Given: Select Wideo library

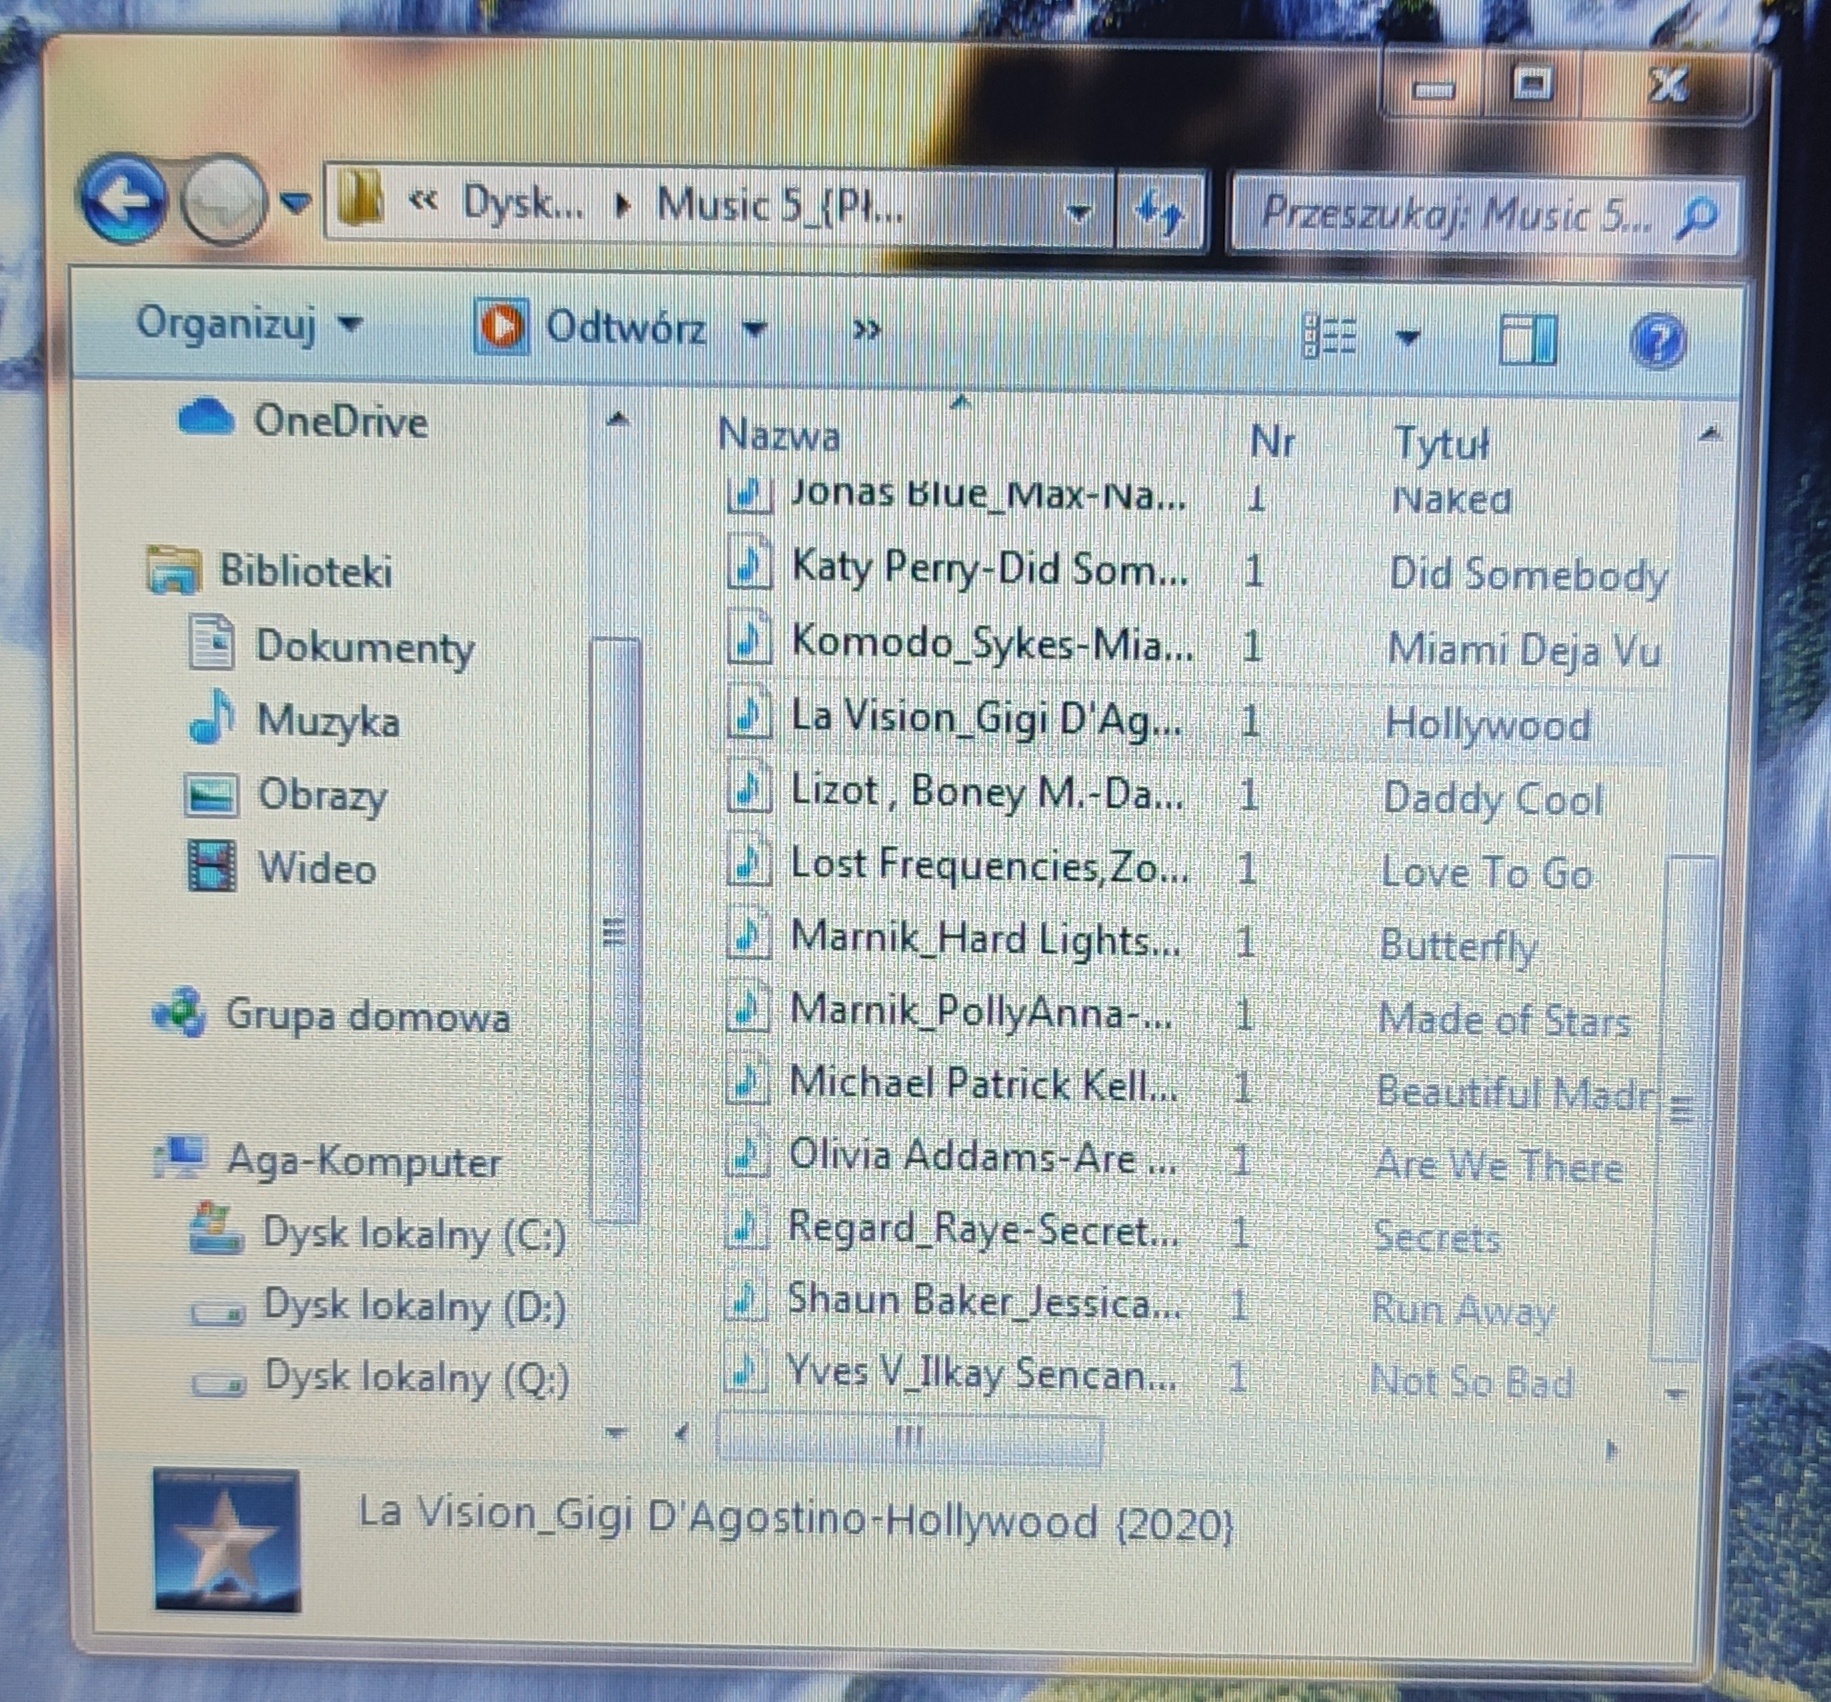Looking at the screenshot, I should 282,867.
